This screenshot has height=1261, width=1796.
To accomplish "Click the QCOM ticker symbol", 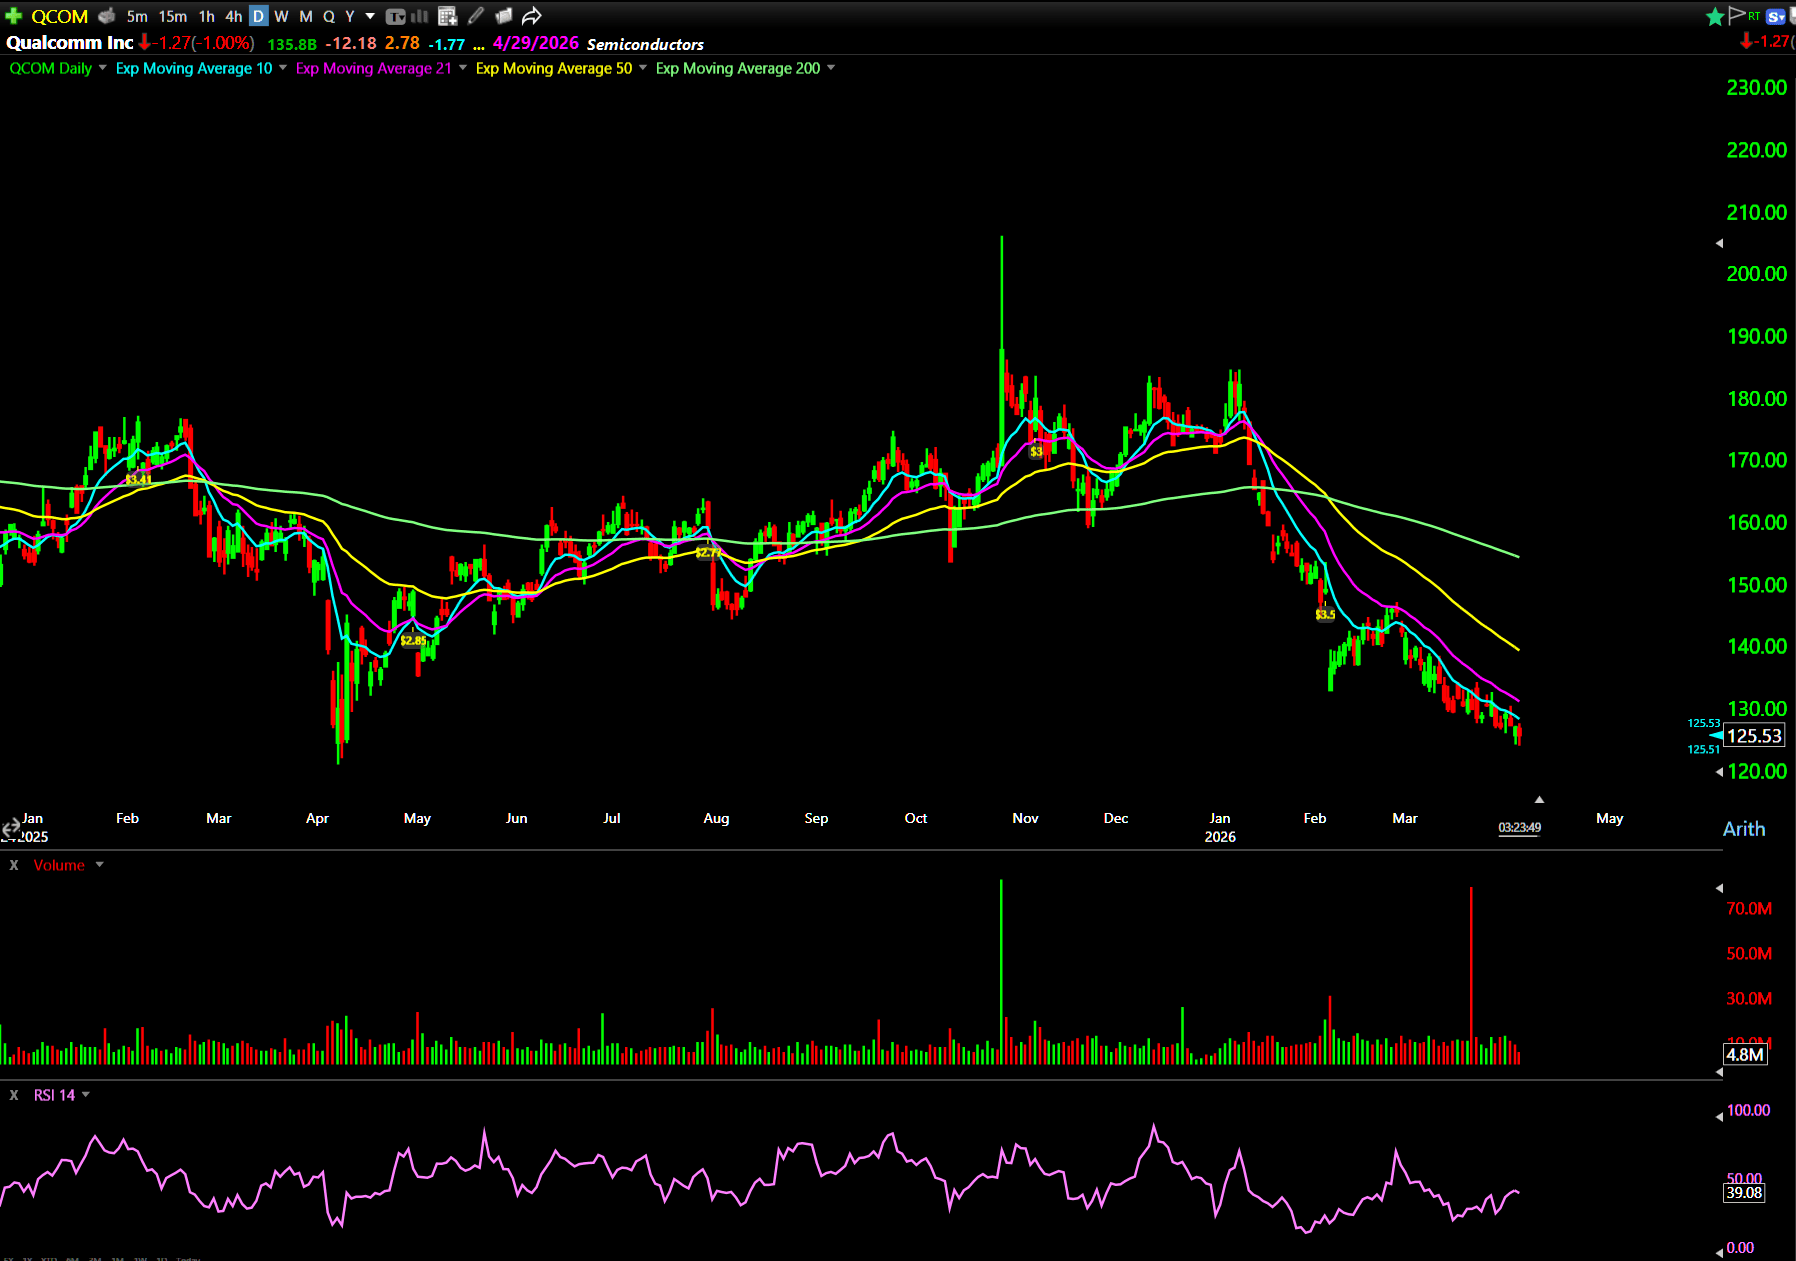I will tap(59, 16).
